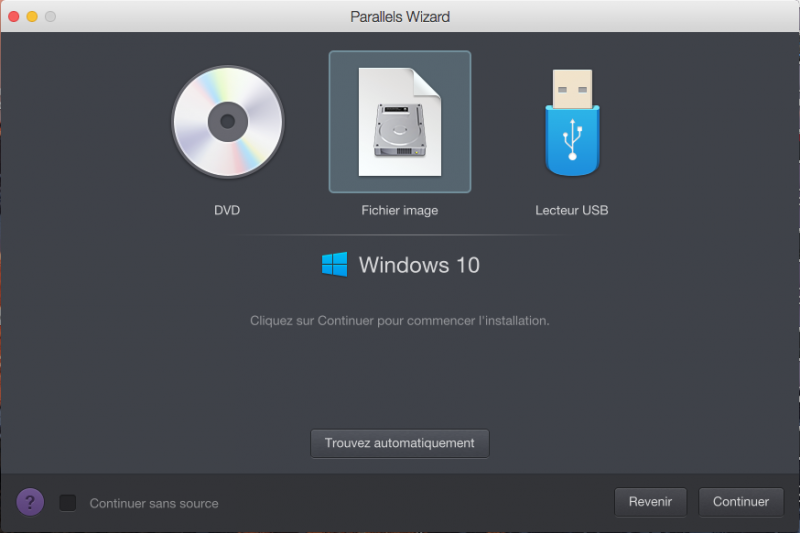Click the Continuer sans source label
Image resolution: width=800 pixels, height=533 pixels.
(x=154, y=503)
